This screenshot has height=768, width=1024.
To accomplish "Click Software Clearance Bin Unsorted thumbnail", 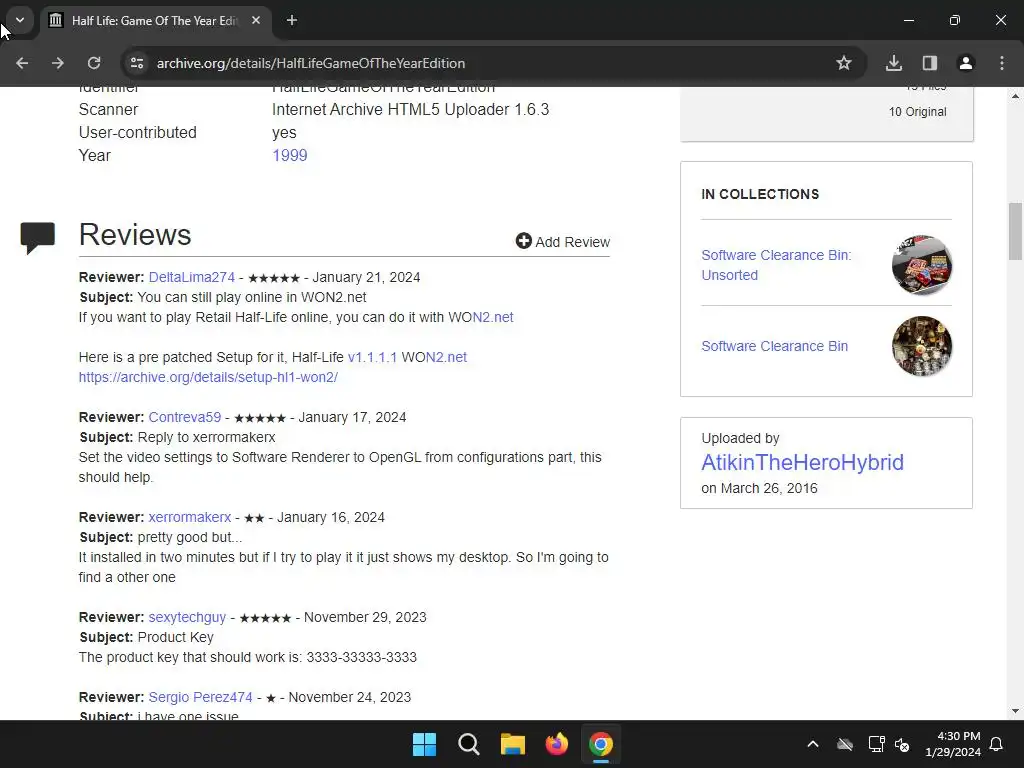I will point(921,265).
